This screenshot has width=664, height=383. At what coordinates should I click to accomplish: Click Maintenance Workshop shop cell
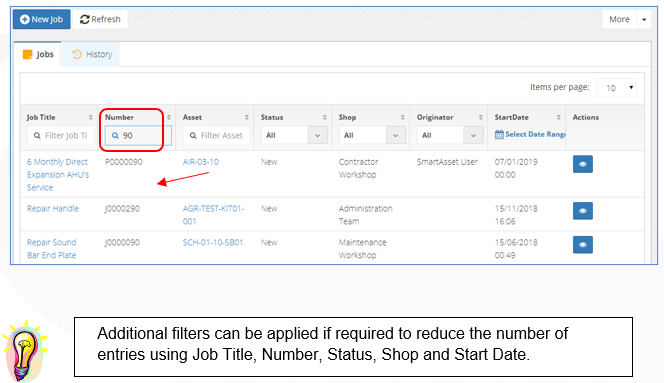(362, 249)
